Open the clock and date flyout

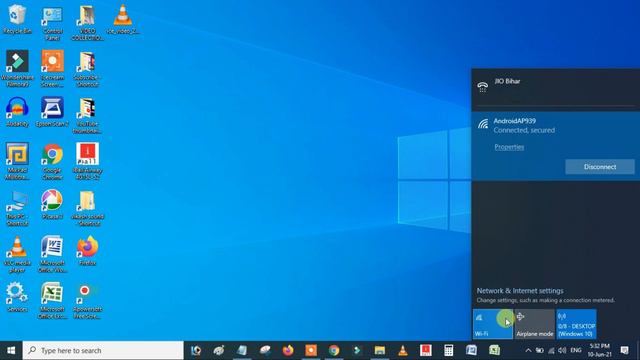pyautogui.click(x=600, y=350)
